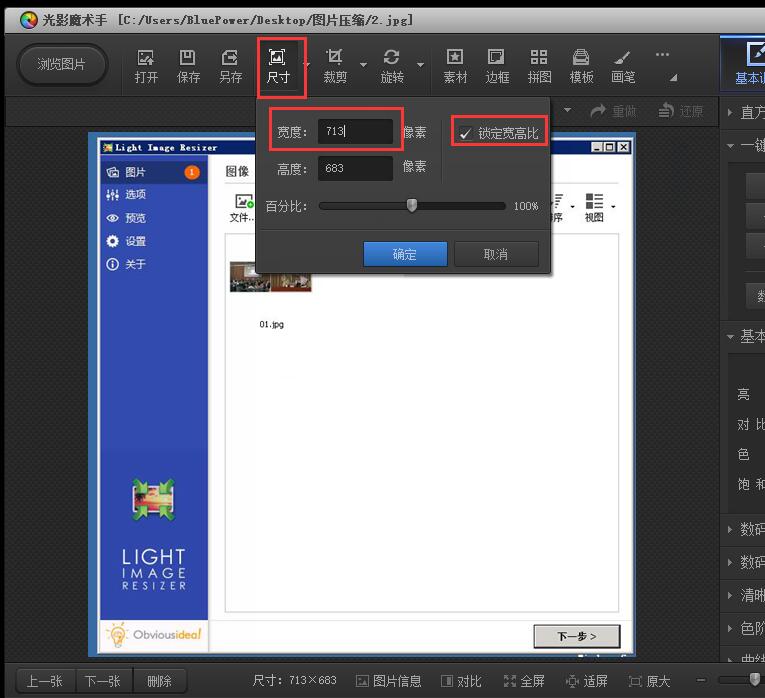The width and height of the screenshot is (765, 698).
Task: Click the 百分比 percentage slider handle
Action: tap(411, 206)
